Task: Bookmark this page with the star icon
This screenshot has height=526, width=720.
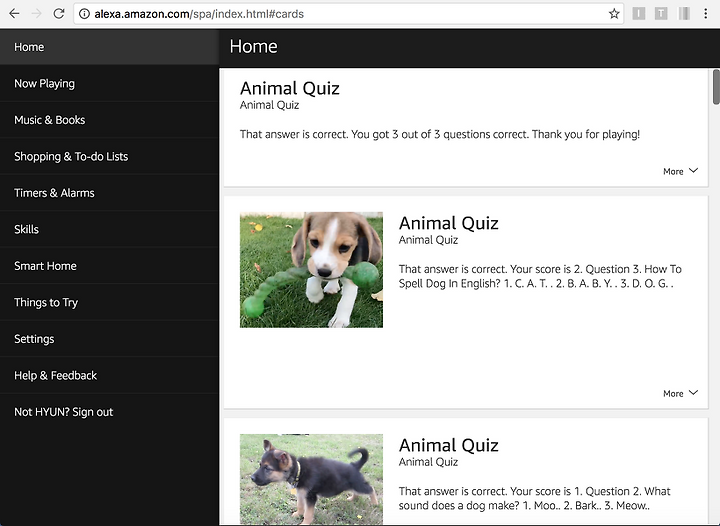Action: pos(614,14)
